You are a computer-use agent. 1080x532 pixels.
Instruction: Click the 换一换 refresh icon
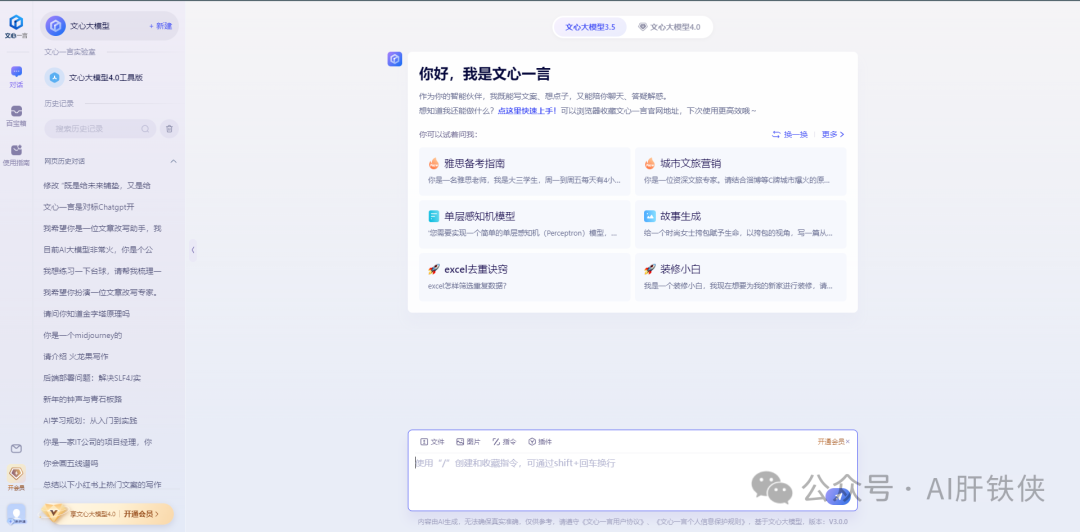776,134
